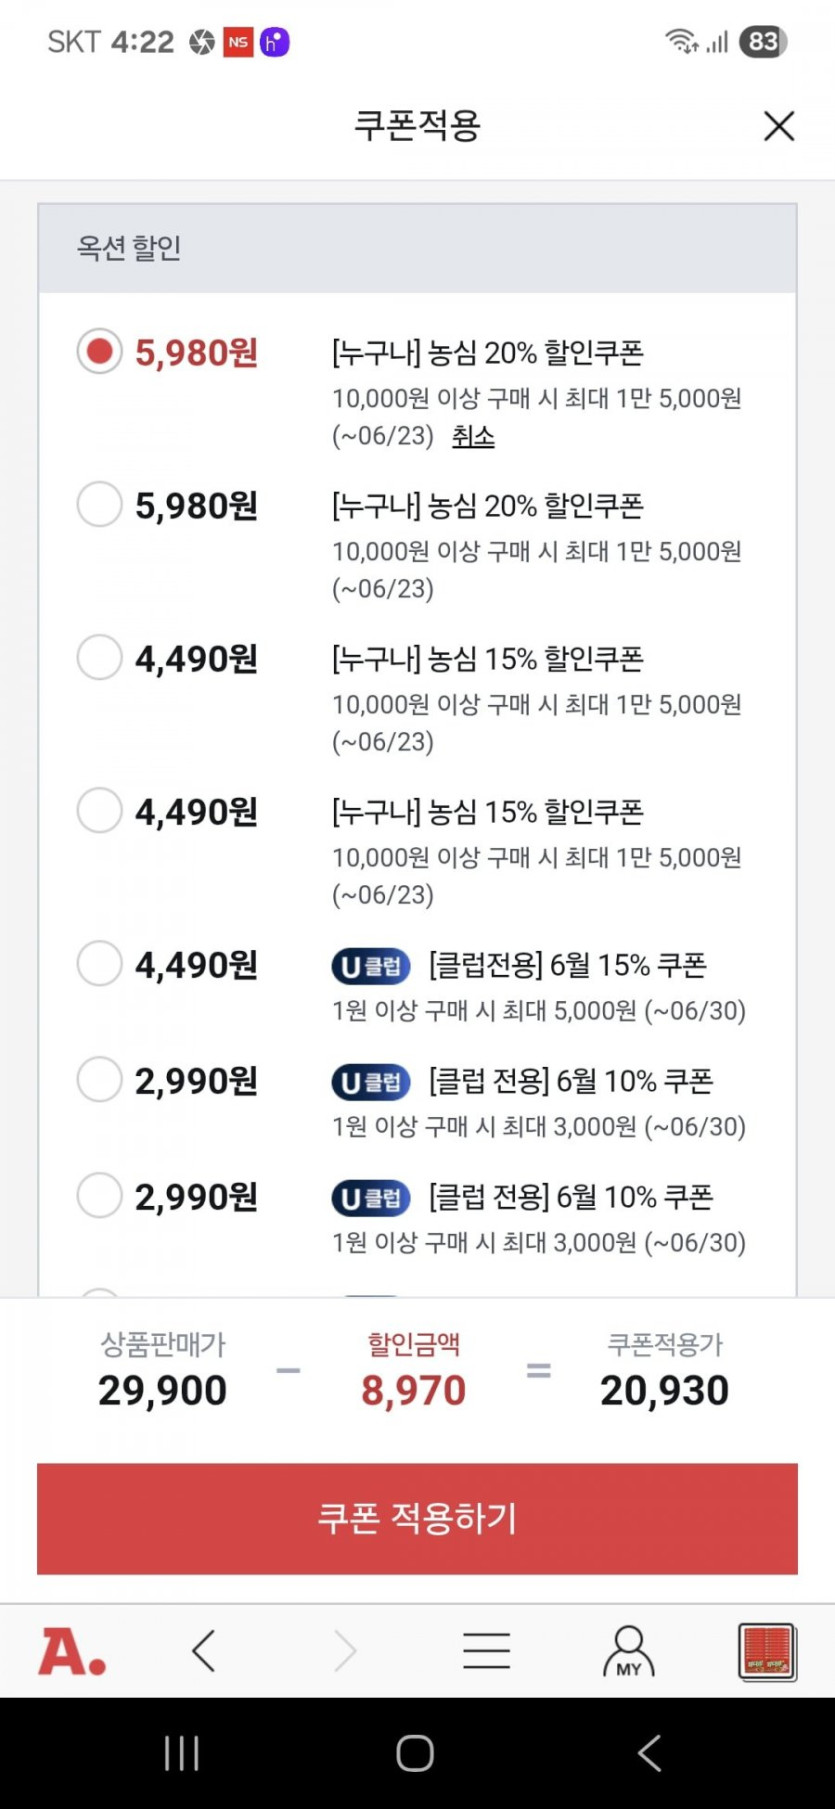Viewport: 835px width, 1809px height.
Task: Tap the 취소 cancel link
Action: point(473,436)
